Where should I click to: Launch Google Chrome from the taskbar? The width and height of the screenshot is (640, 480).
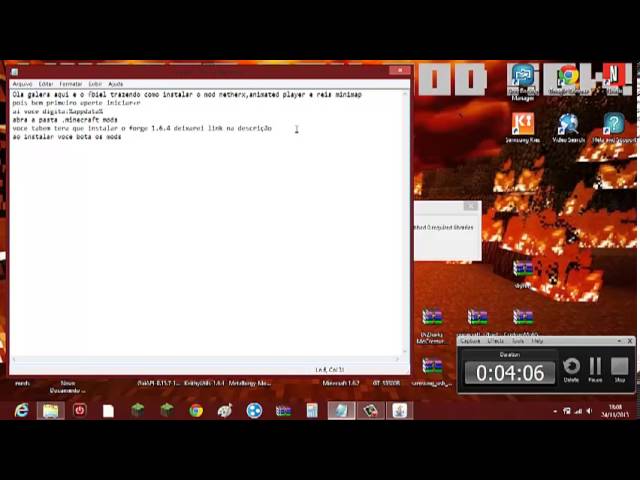pos(196,410)
